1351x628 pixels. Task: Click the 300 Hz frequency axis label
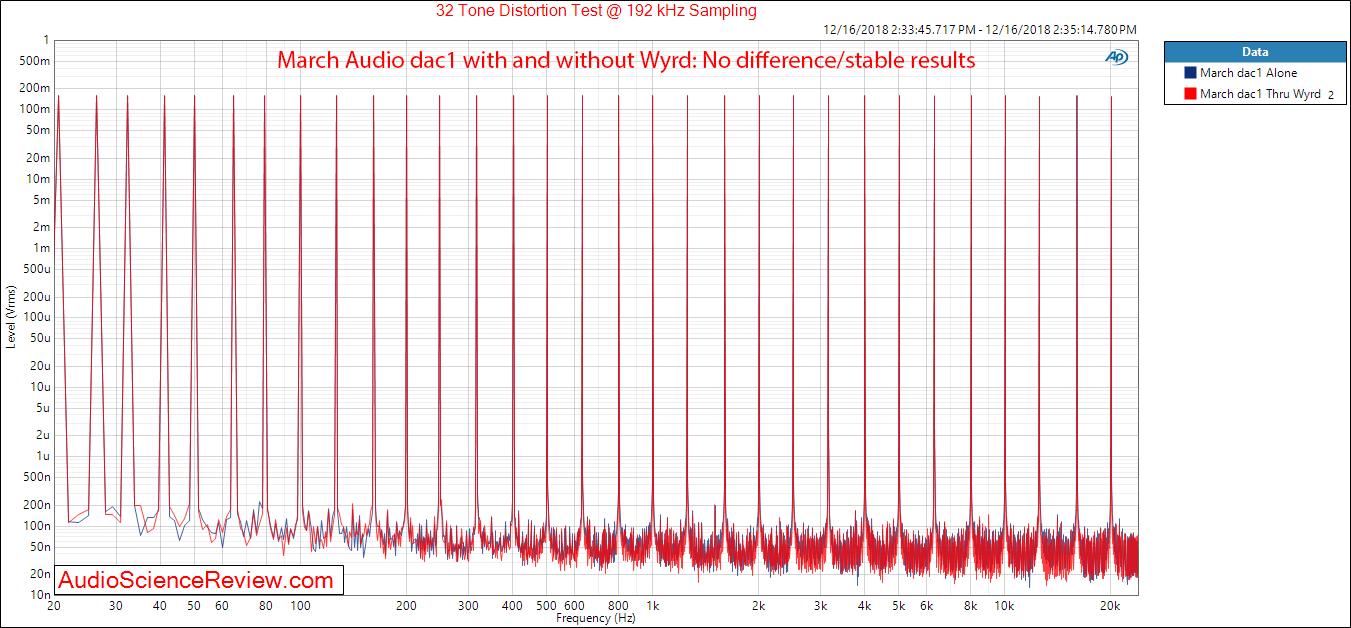click(468, 606)
